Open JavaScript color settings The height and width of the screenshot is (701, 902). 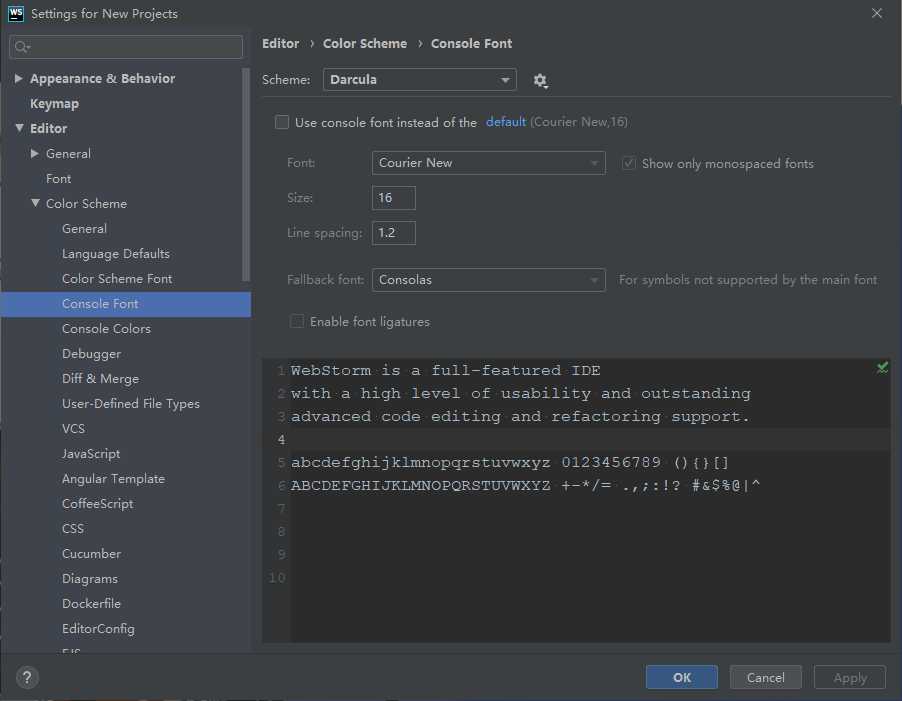click(x=91, y=454)
